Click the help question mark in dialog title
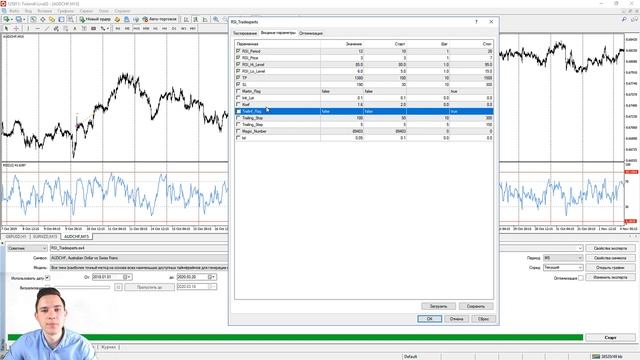640x360 pixels. click(x=476, y=22)
